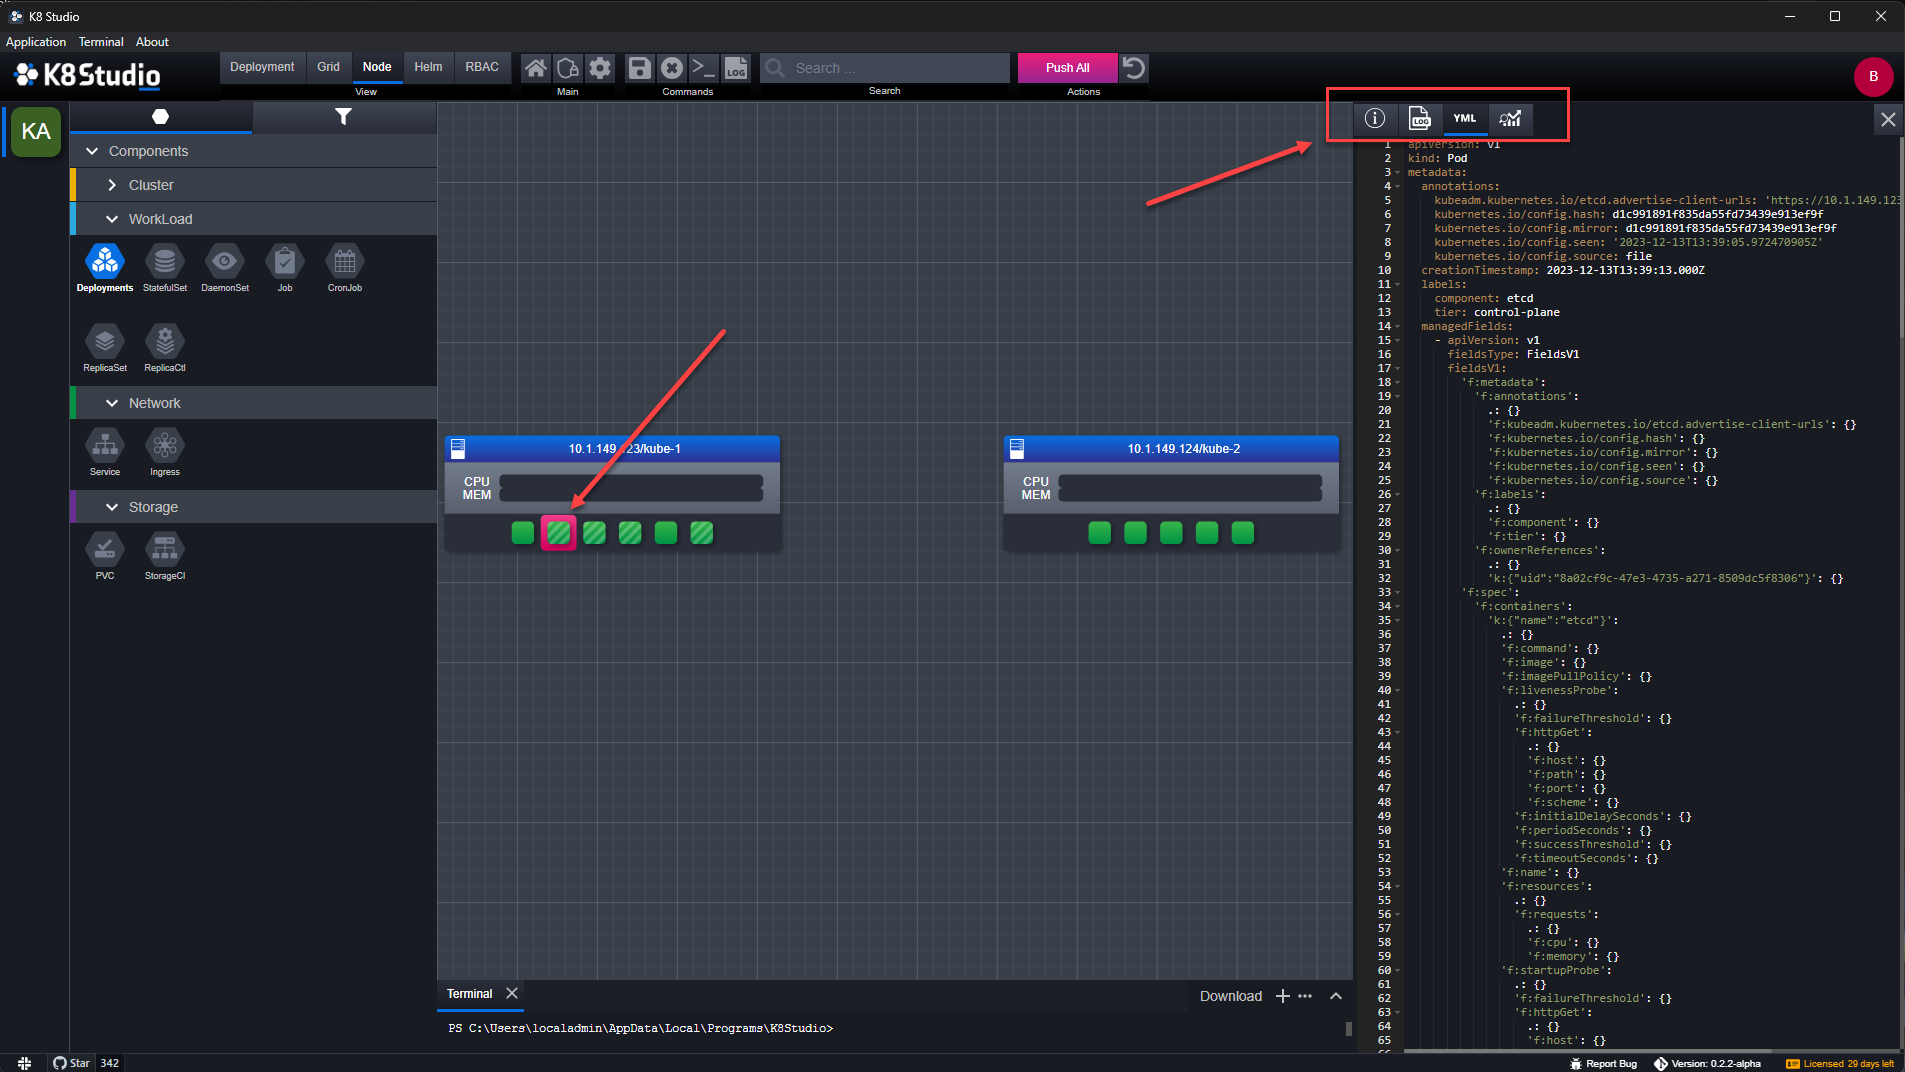Open pod metrics chart icon
This screenshot has width=1905, height=1072.
pyautogui.click(x=1510, y=118)
